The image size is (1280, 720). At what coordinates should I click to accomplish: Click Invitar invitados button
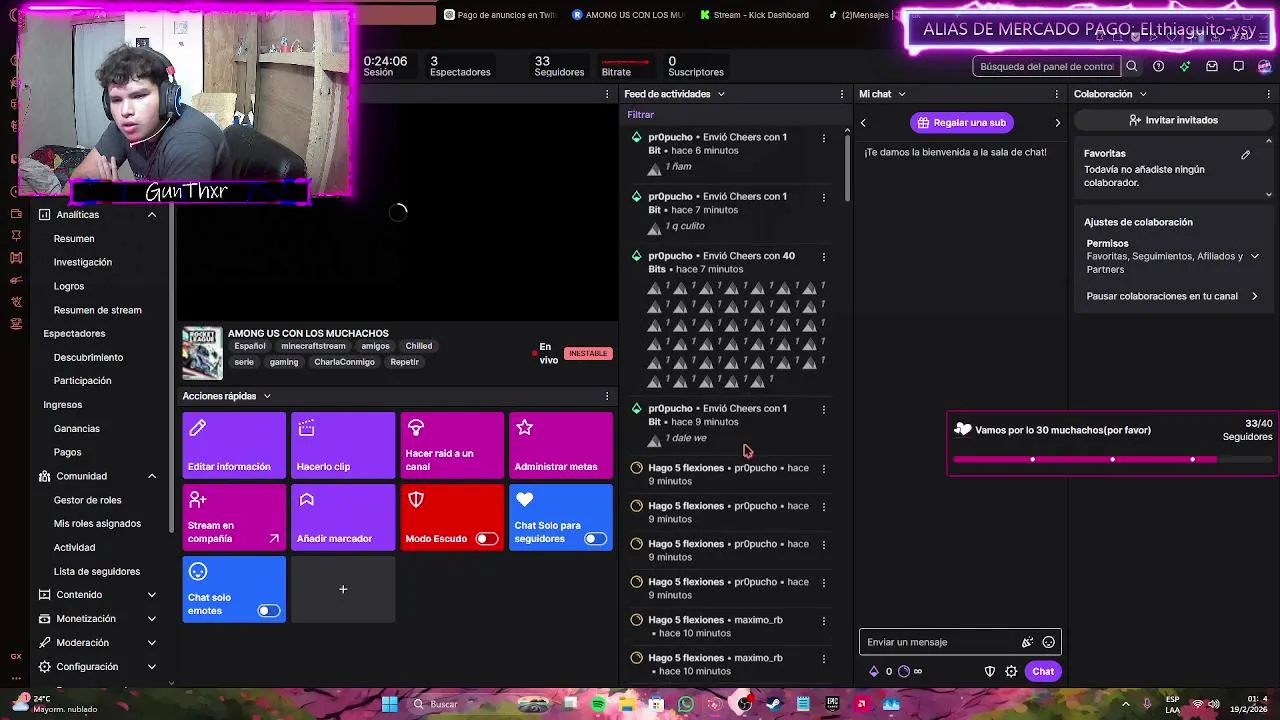(x=1173, y=120)
